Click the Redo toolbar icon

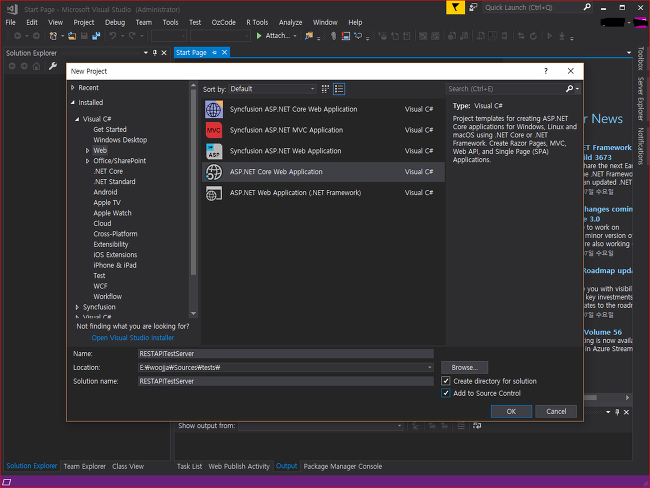coord(132,36)
